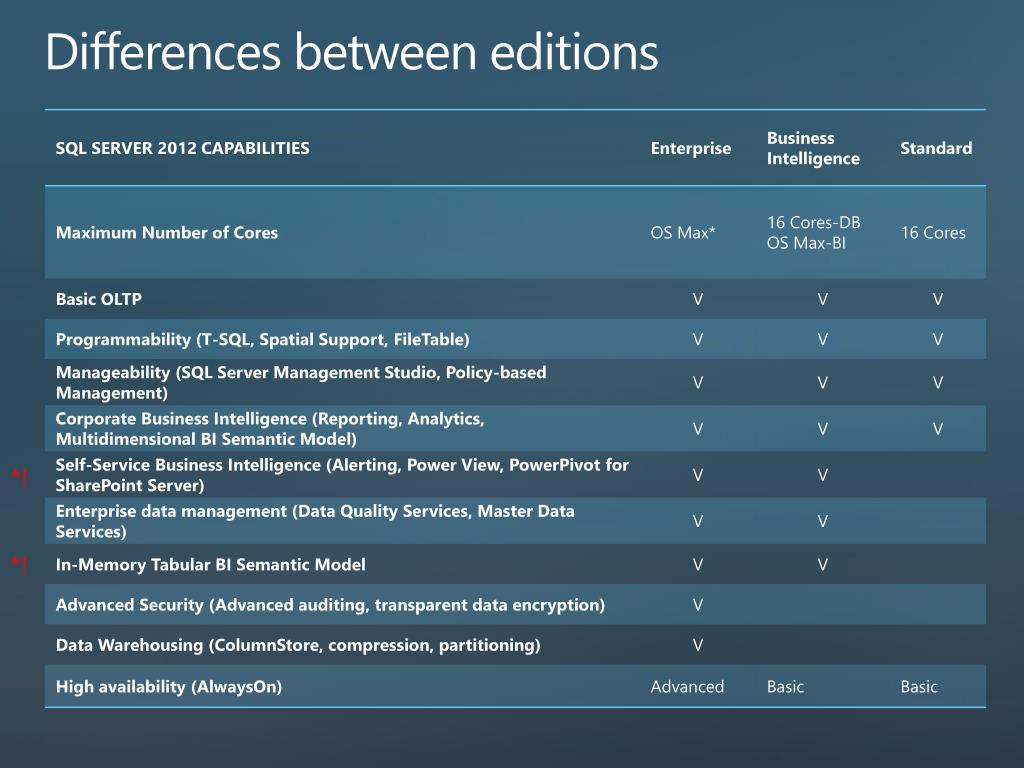
Task: Select Business Intelligence "V" in Corporate BI row
Action: pos(823,429)
